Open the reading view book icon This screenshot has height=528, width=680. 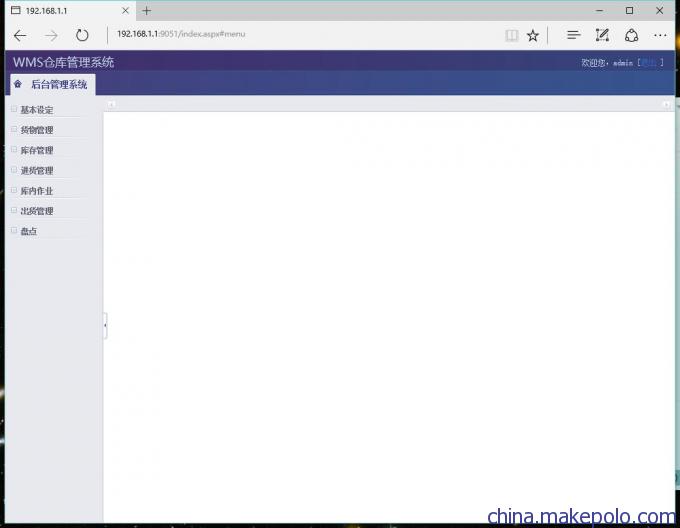click(512, 35)
